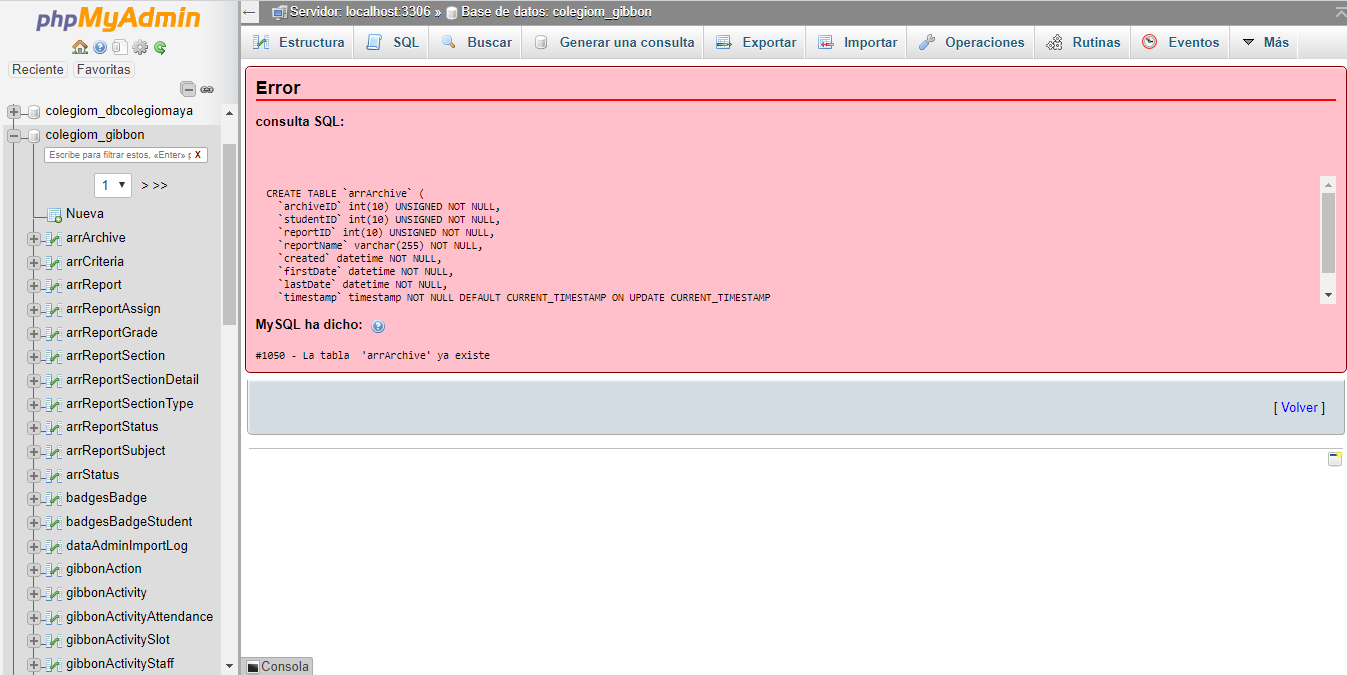Viewport: 1347px width, 675px height.
Task: Open Generar una consulta tab
Action: pos(613,42)
